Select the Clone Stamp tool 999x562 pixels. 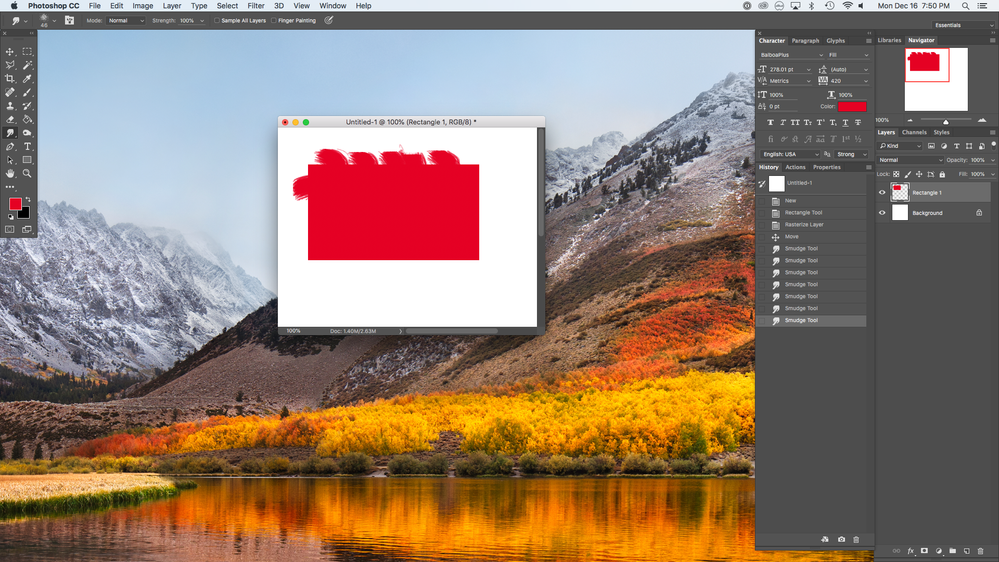click(x=10, y=106)
